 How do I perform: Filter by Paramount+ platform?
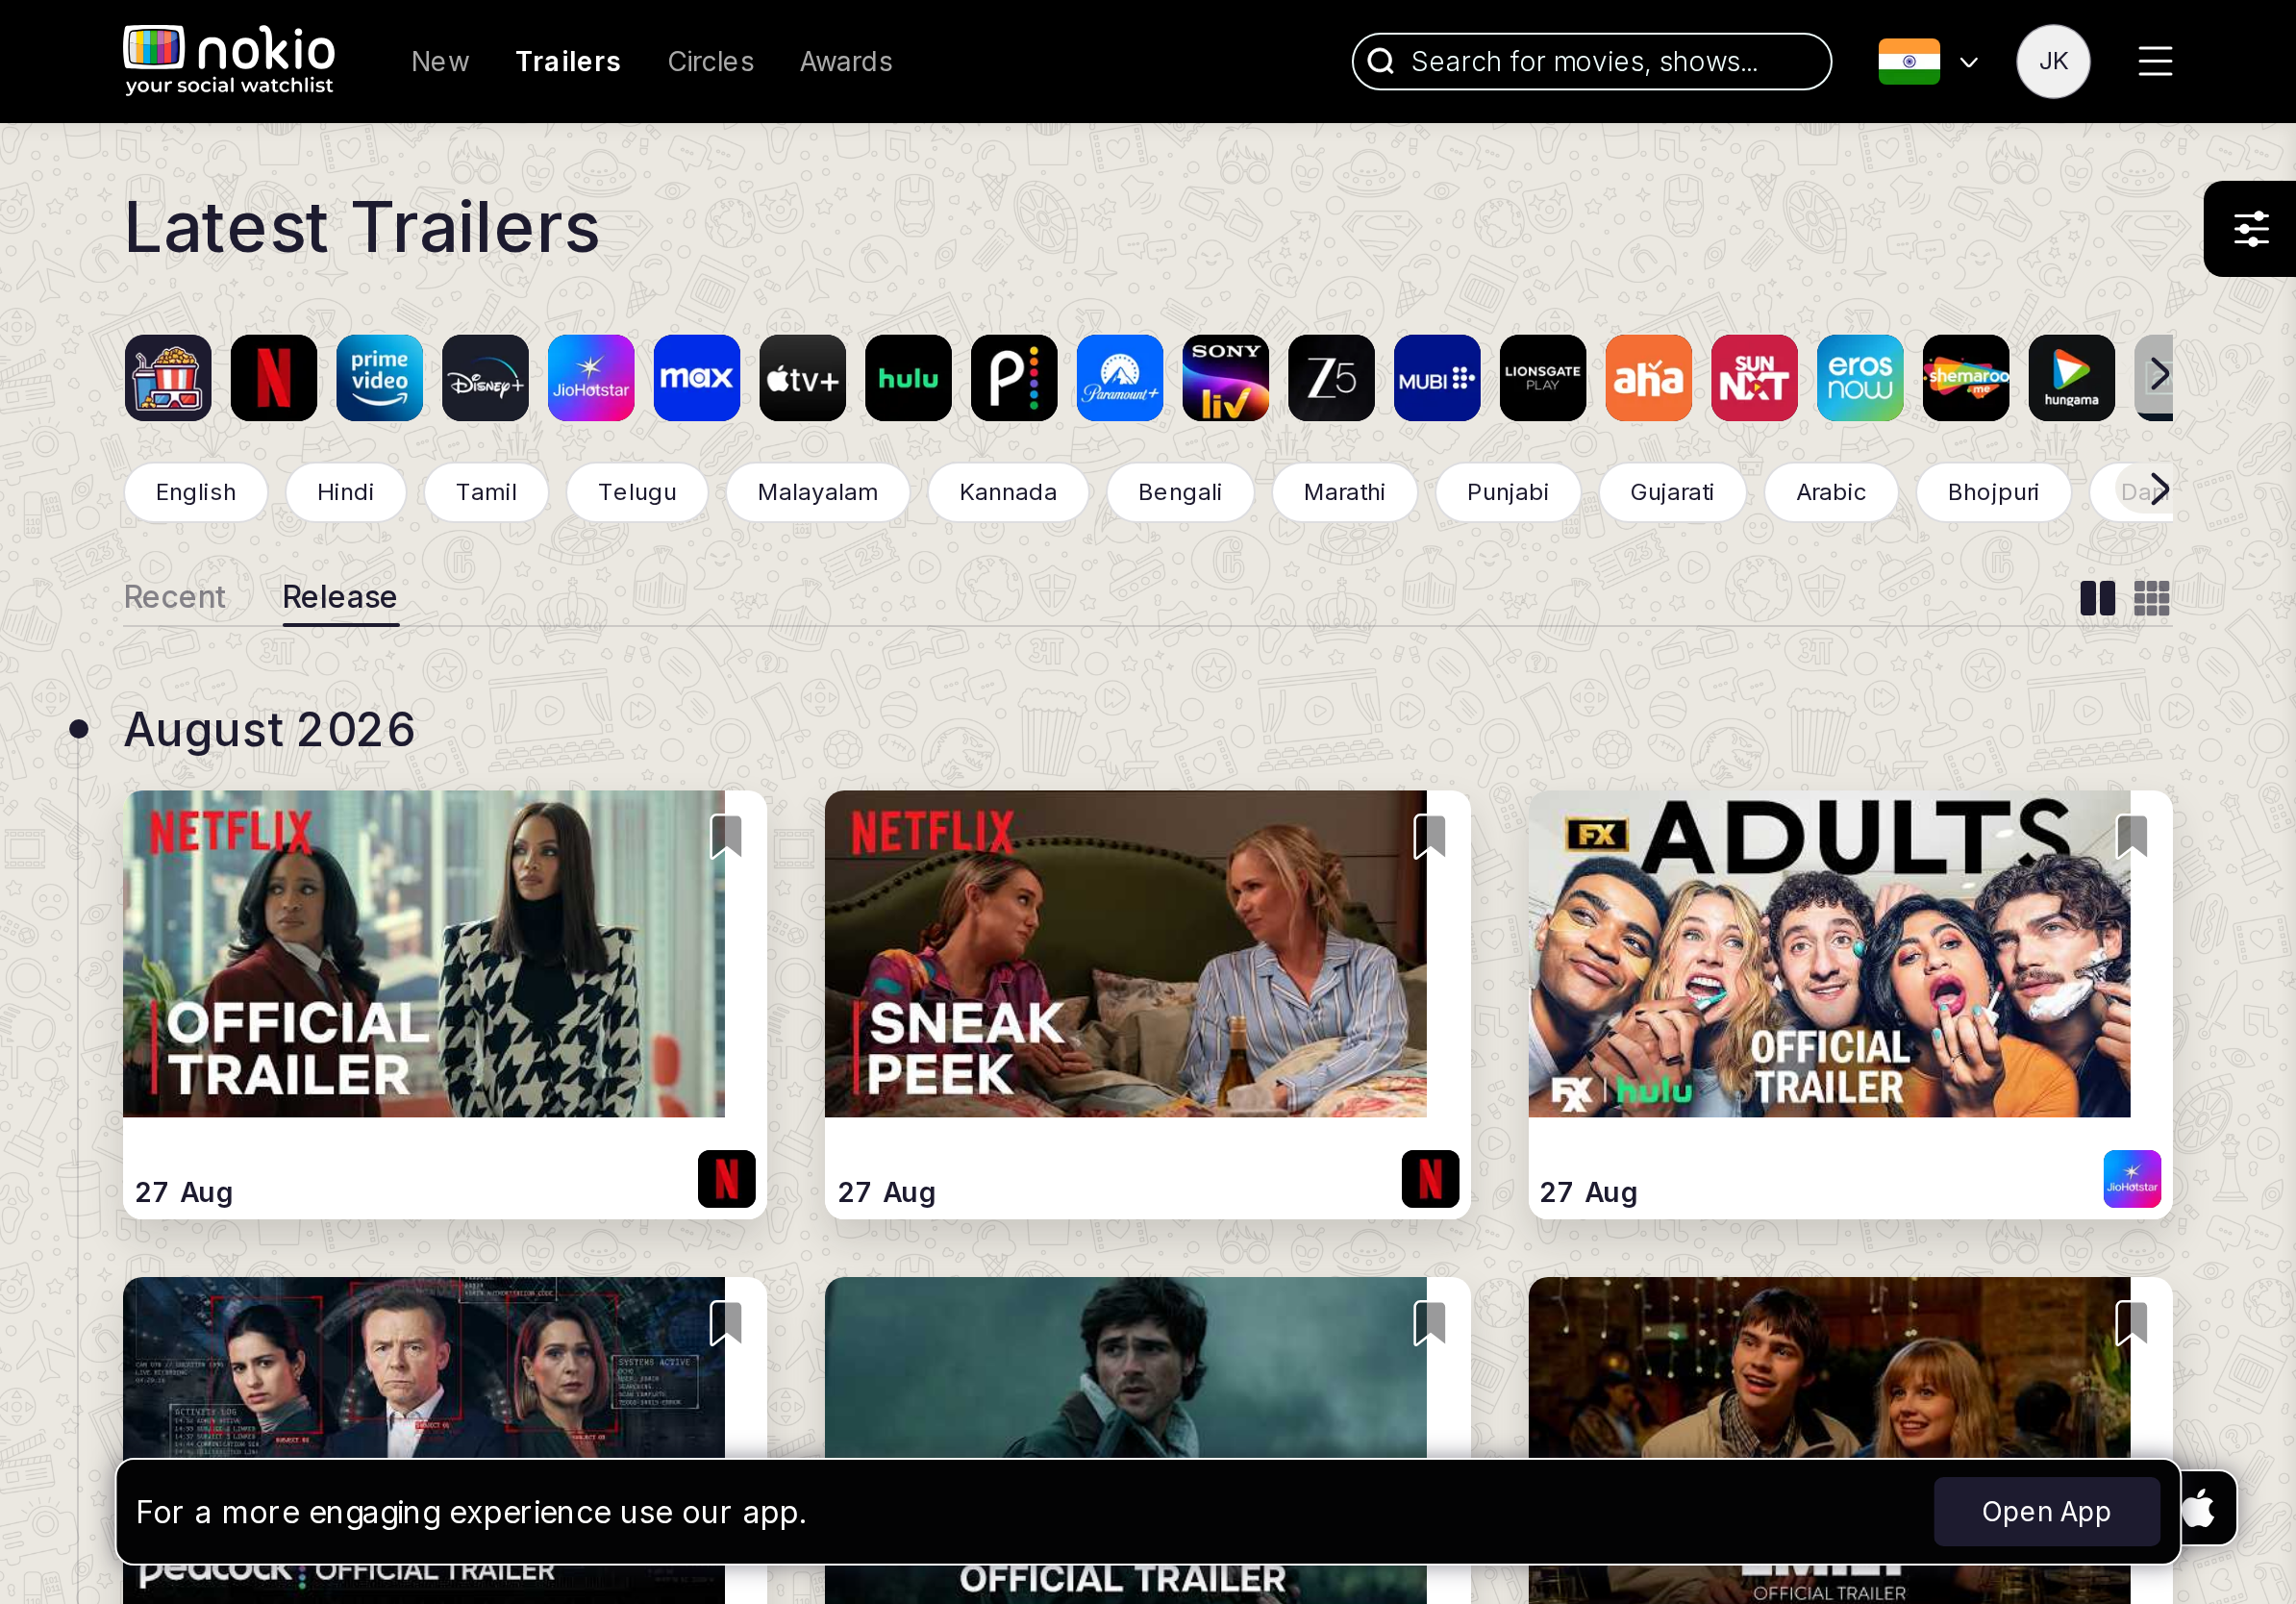click(x=1120, y=378)
